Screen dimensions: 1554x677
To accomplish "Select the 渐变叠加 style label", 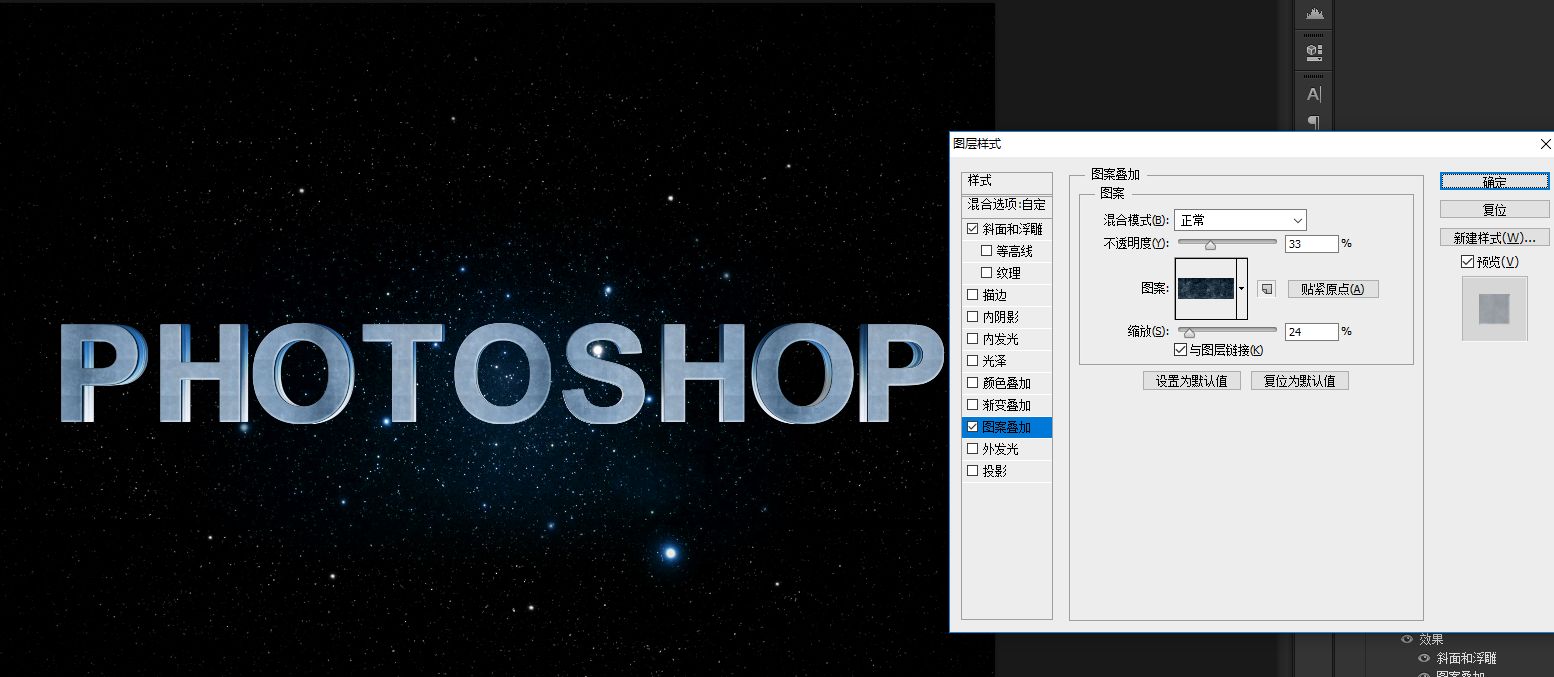I will pyautogui.click(x=1006, y=405).
